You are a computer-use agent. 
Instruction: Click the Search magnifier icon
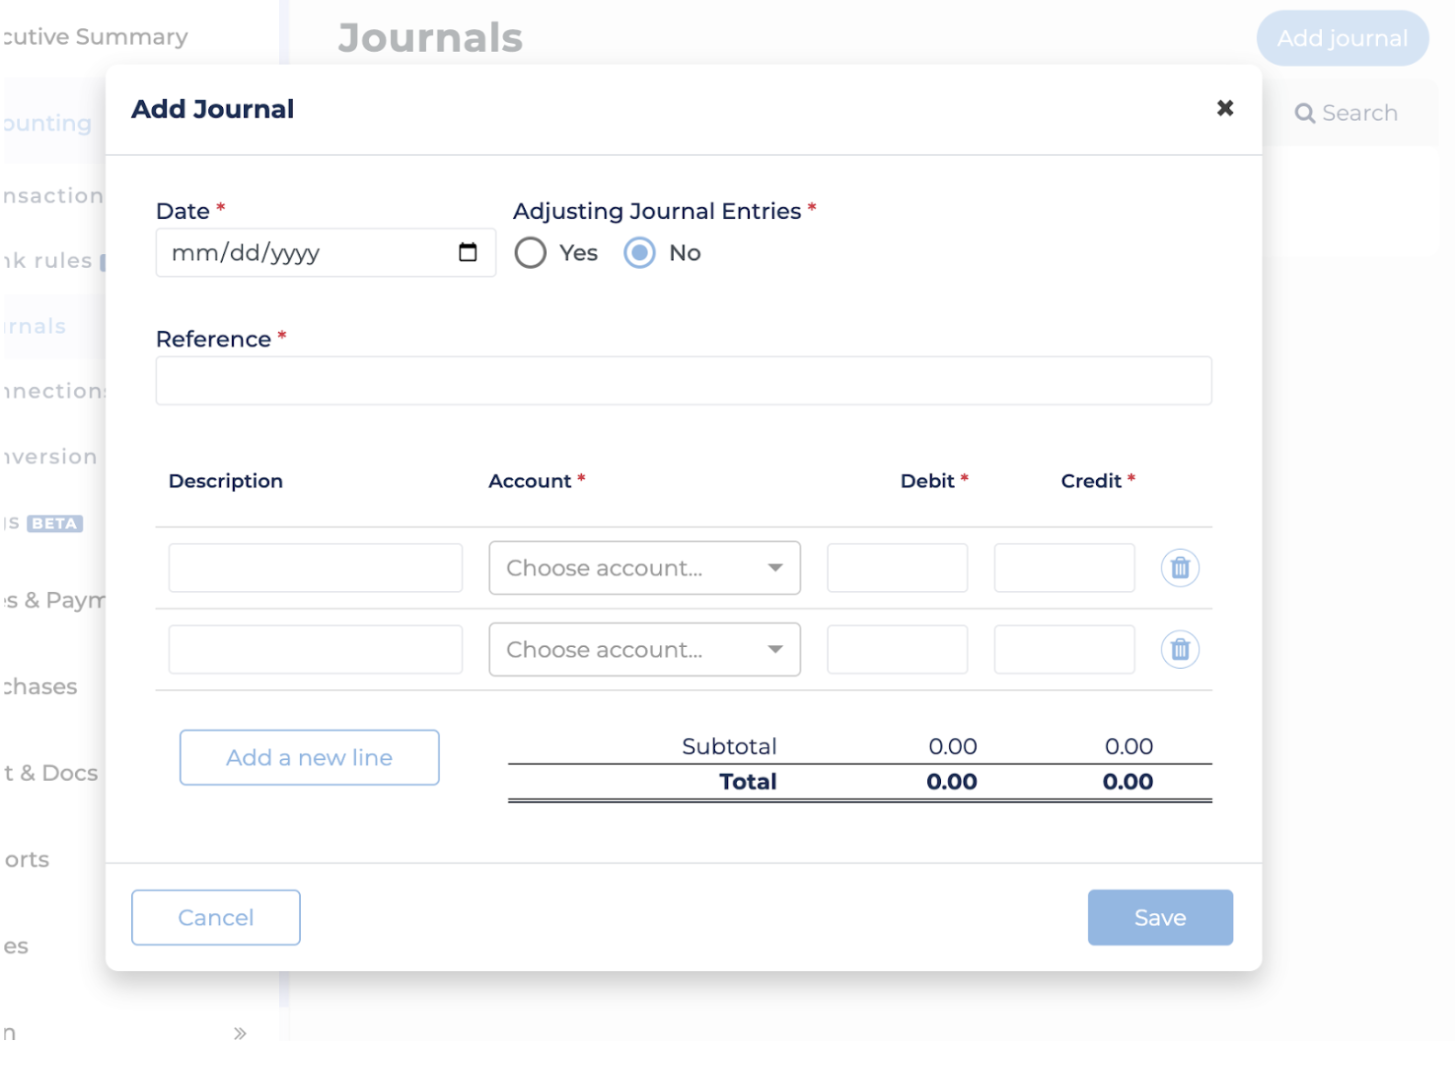pyautogui.click(x=1304, y=114)
